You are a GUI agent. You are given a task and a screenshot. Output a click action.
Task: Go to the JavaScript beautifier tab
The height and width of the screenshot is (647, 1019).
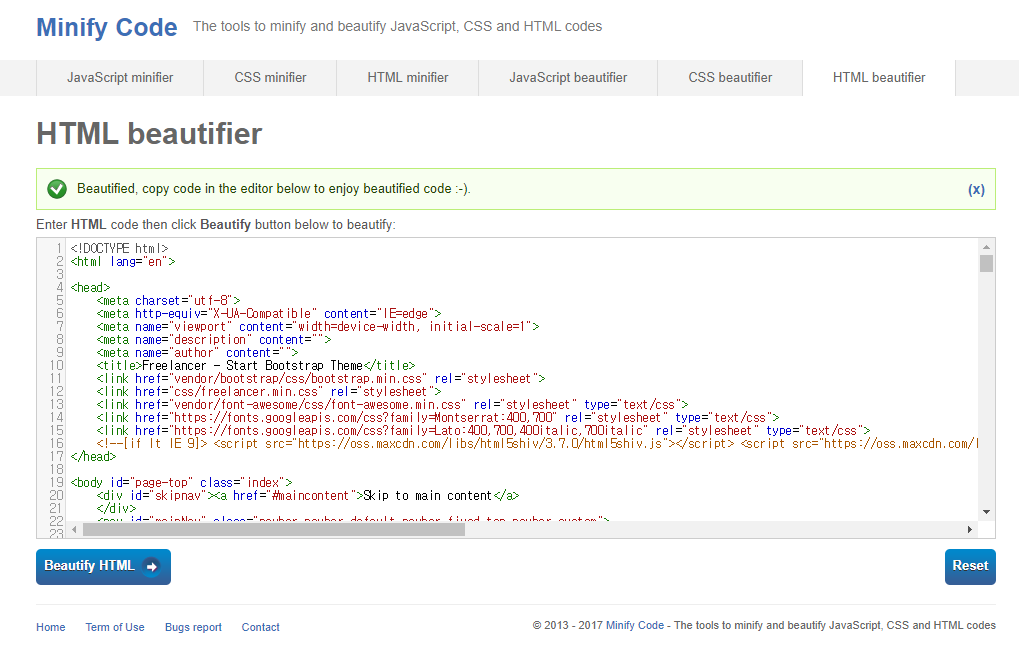click(x=568, y=78)
